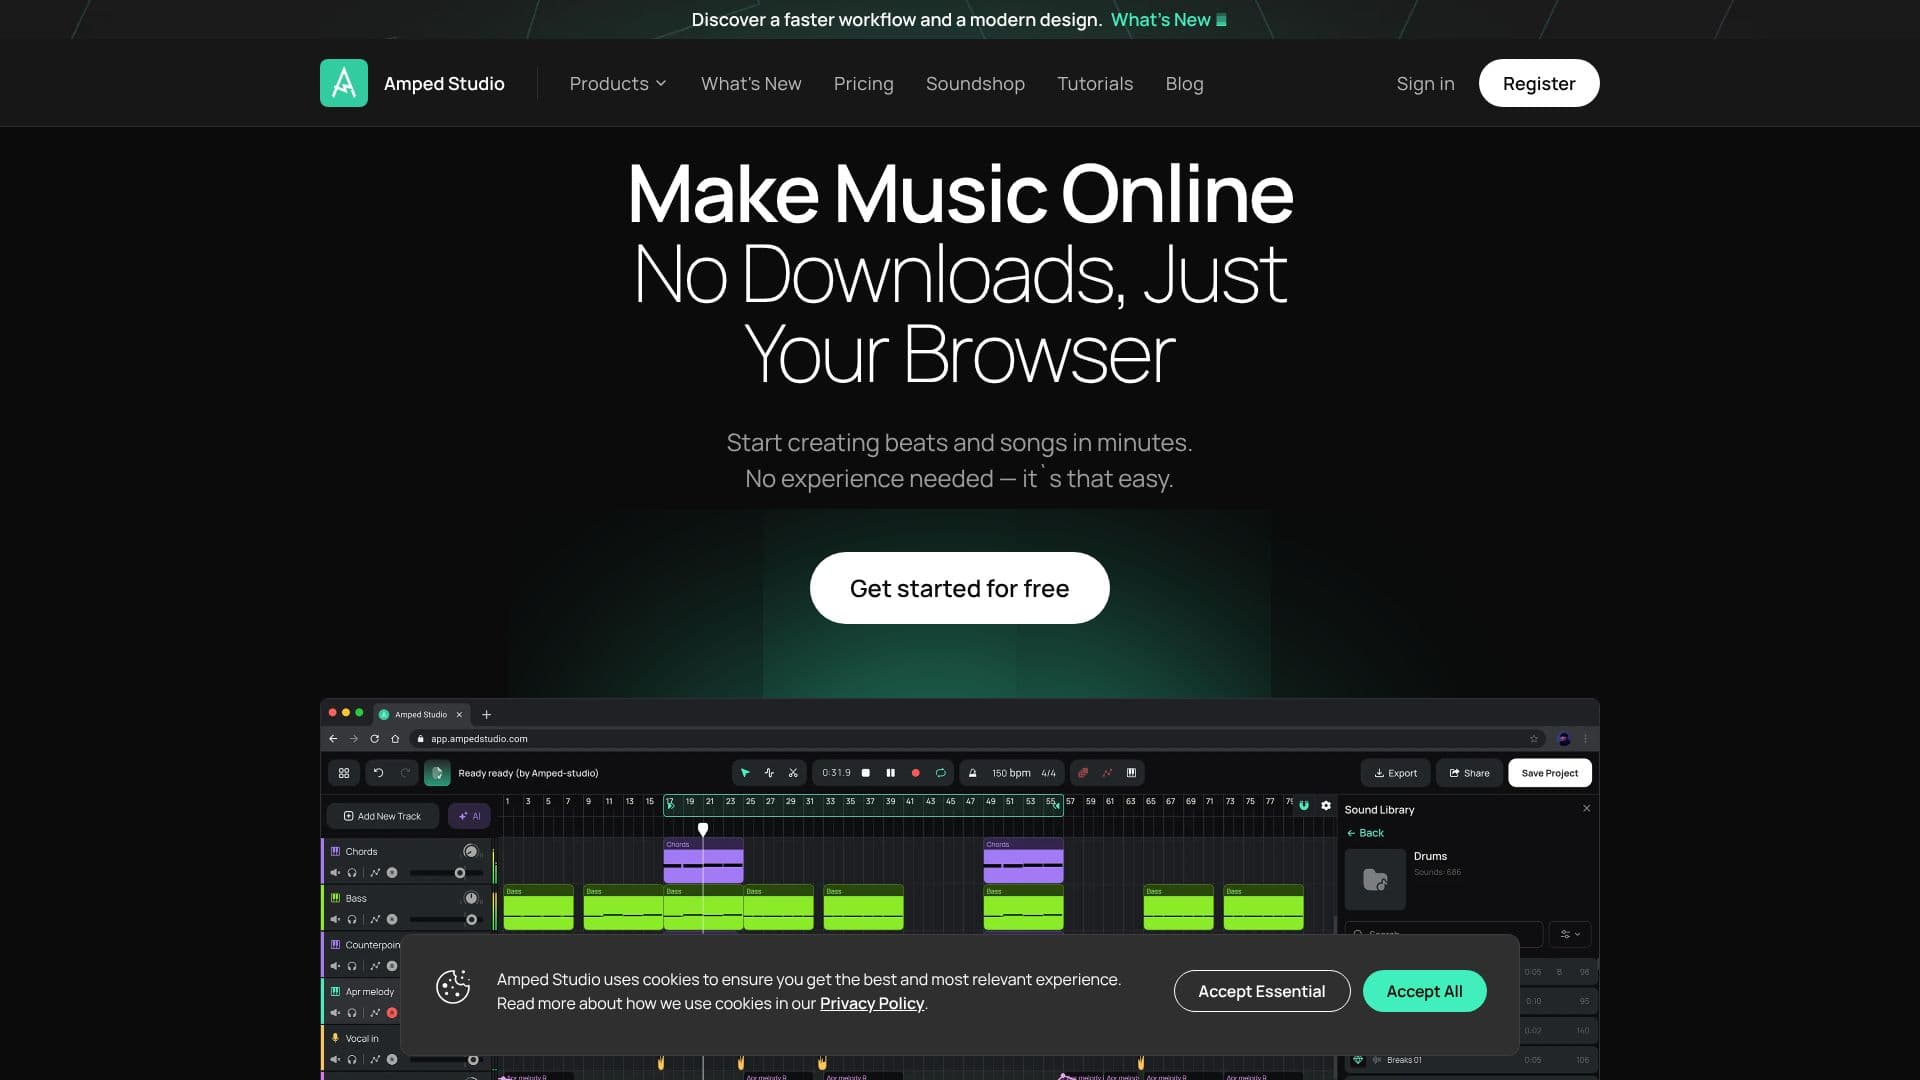Accept essential cookies only
This screenshot has width=1920, height=1080.
pos(1261,991)
